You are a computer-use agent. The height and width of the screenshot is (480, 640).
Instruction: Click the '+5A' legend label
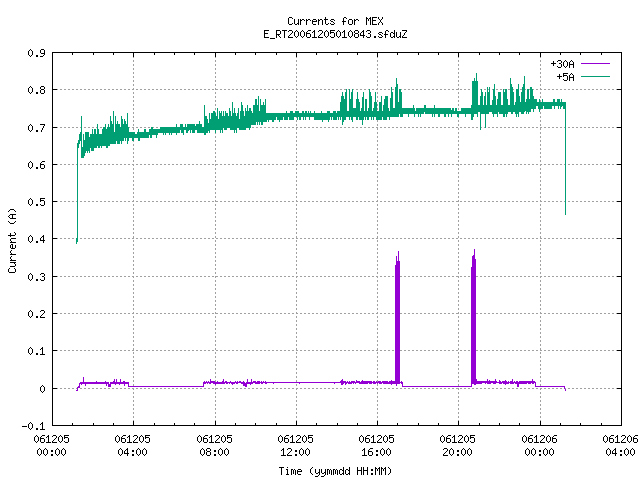565,77
